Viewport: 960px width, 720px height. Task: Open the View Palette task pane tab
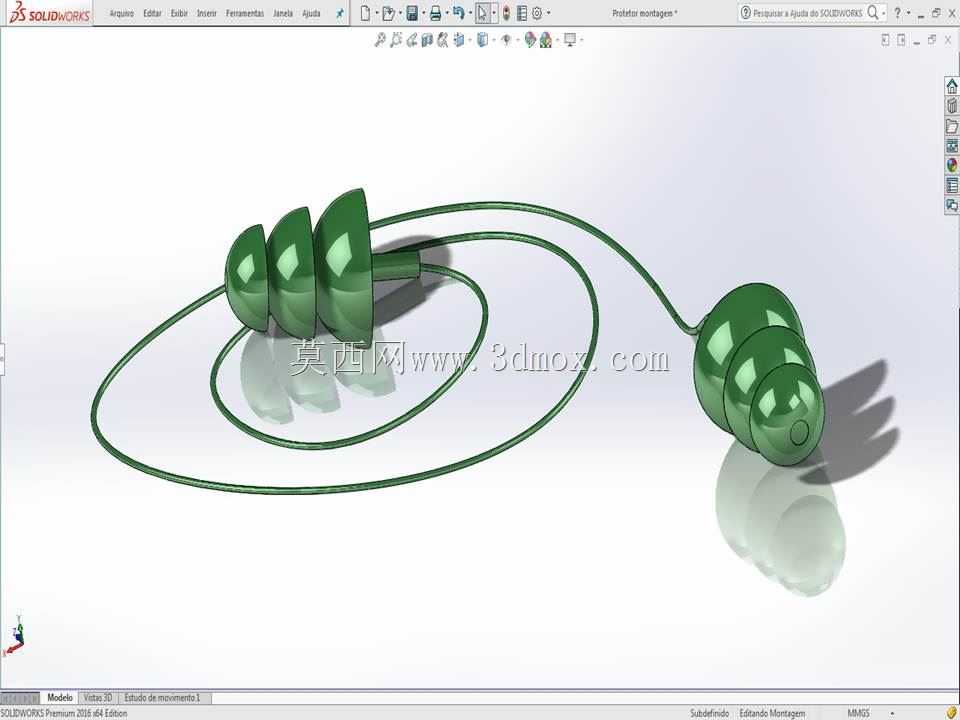click(951, 146)
